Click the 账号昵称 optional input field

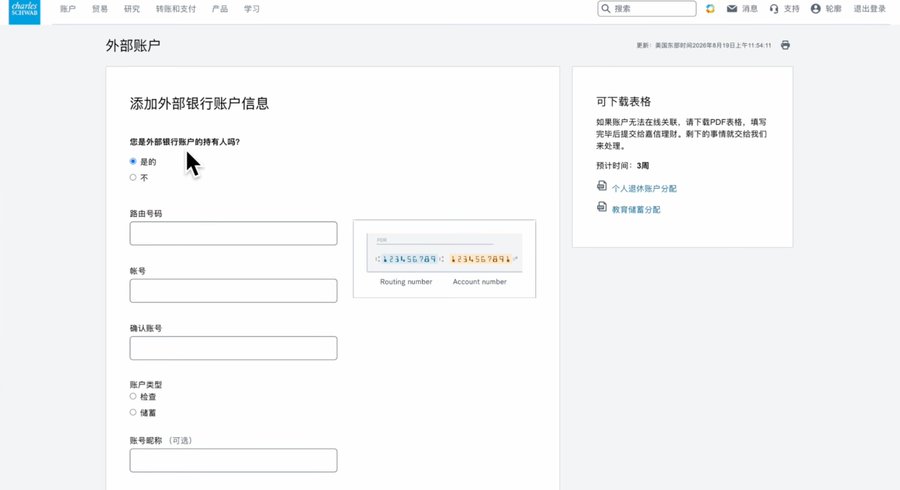233,460
